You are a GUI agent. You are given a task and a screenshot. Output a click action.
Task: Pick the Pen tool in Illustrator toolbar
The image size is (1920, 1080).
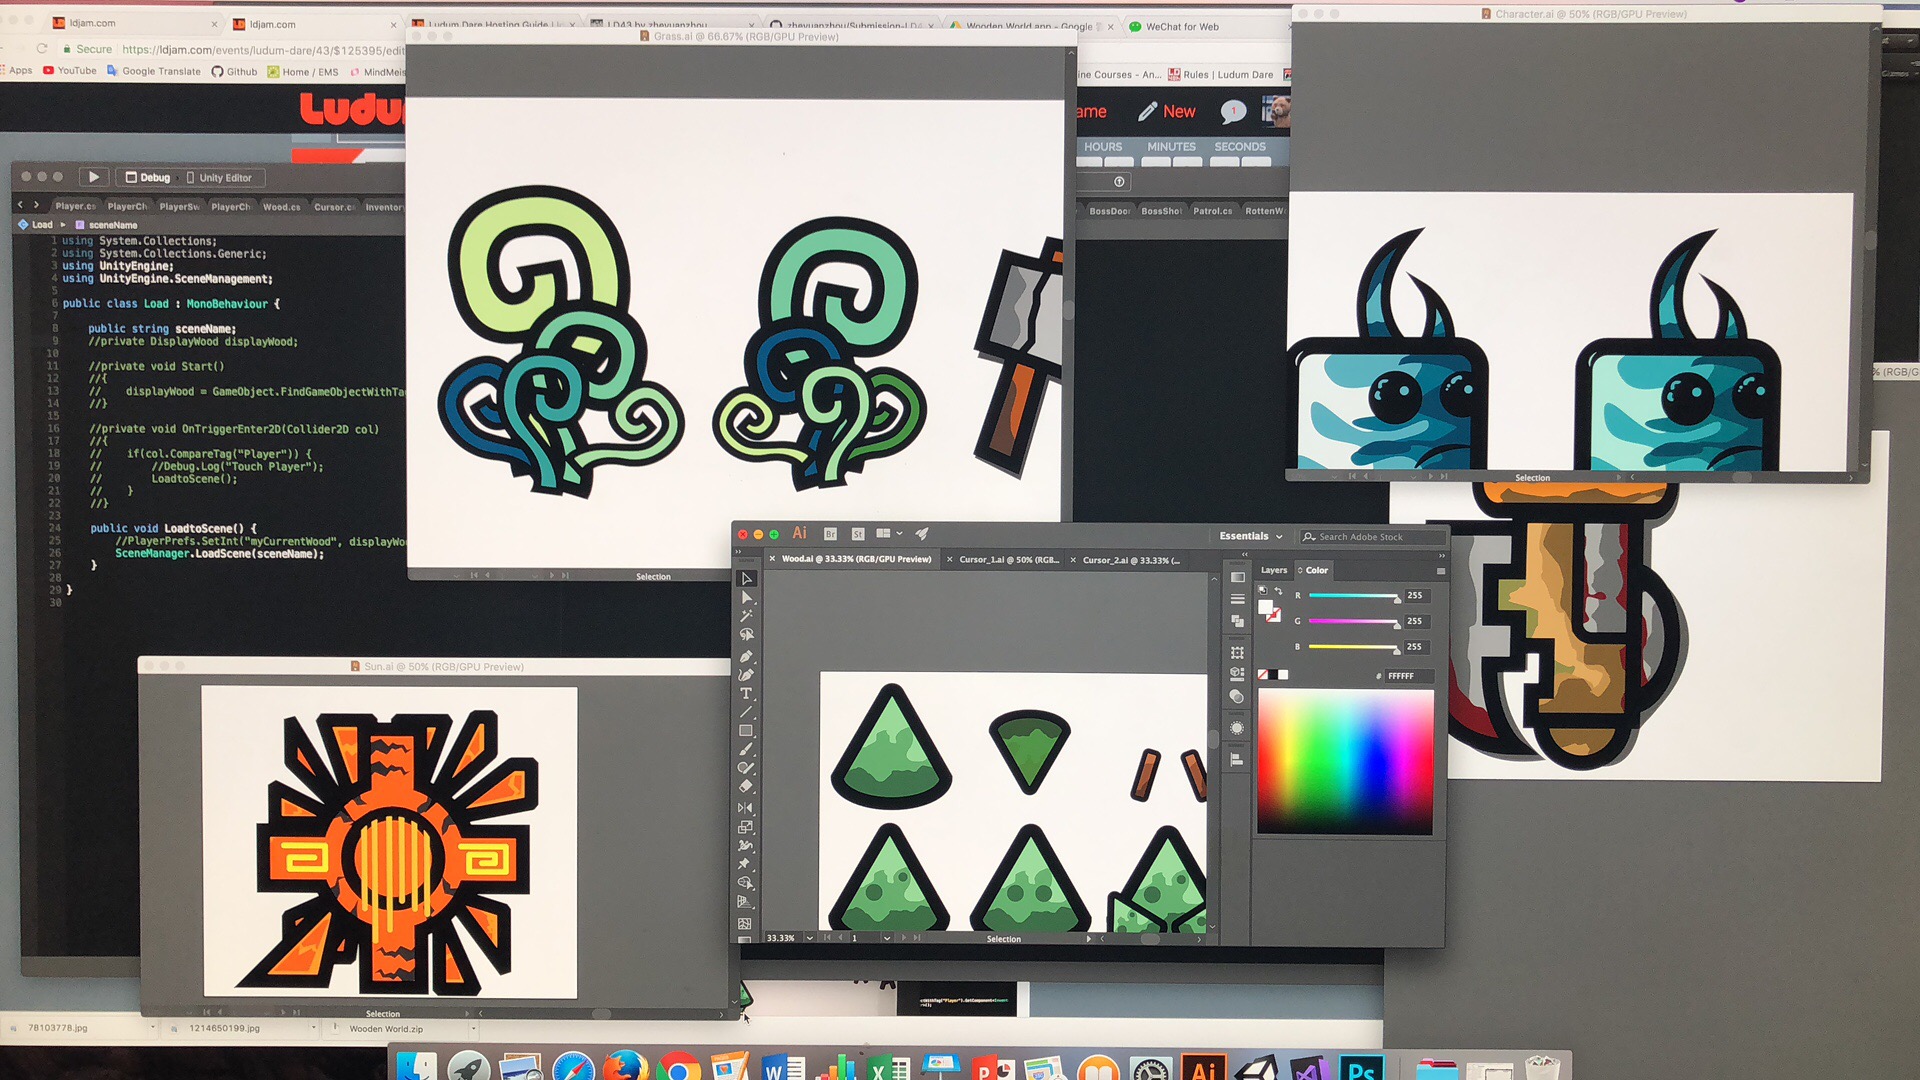pos(746,656)
